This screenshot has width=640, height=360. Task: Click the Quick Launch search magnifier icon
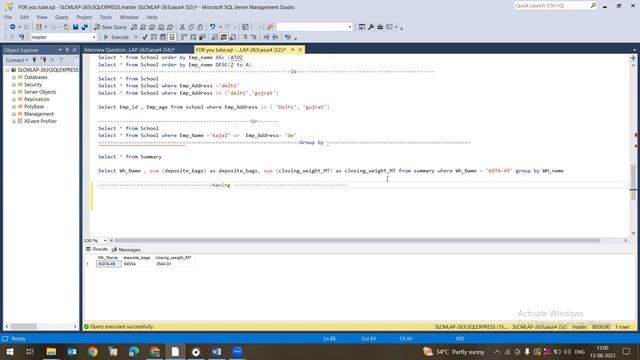[x=593, y=5]
